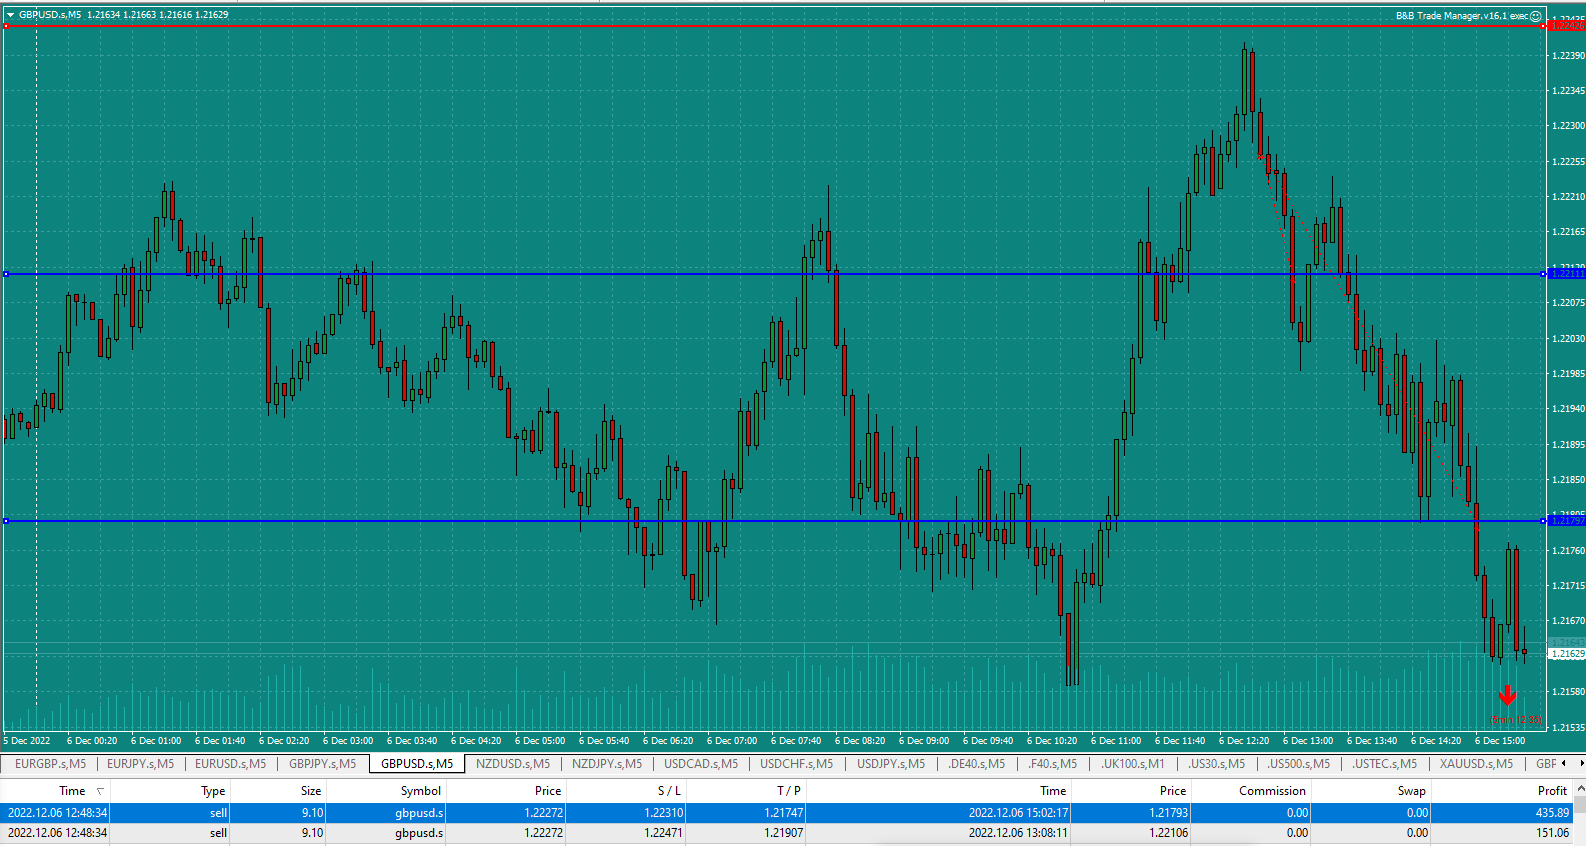Image resolution: width=1586 pixels, height=846 pixels.
Task: Open the NZDJPY.s,M5 chart tab
Action: pyautogui.click(x=607, y=764)
